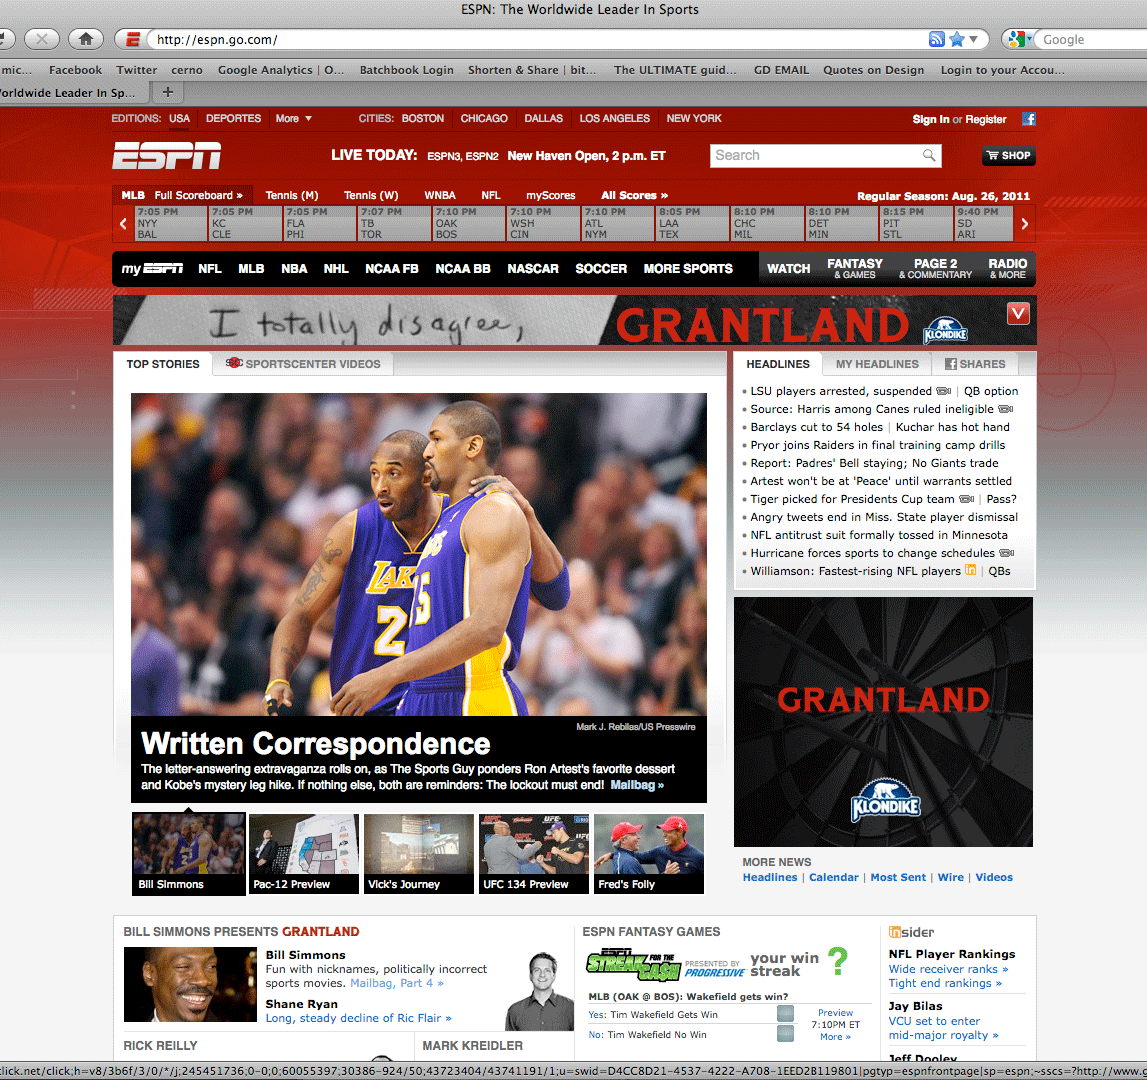
Task: Click the ESPN logo
Action: point(167,156)
